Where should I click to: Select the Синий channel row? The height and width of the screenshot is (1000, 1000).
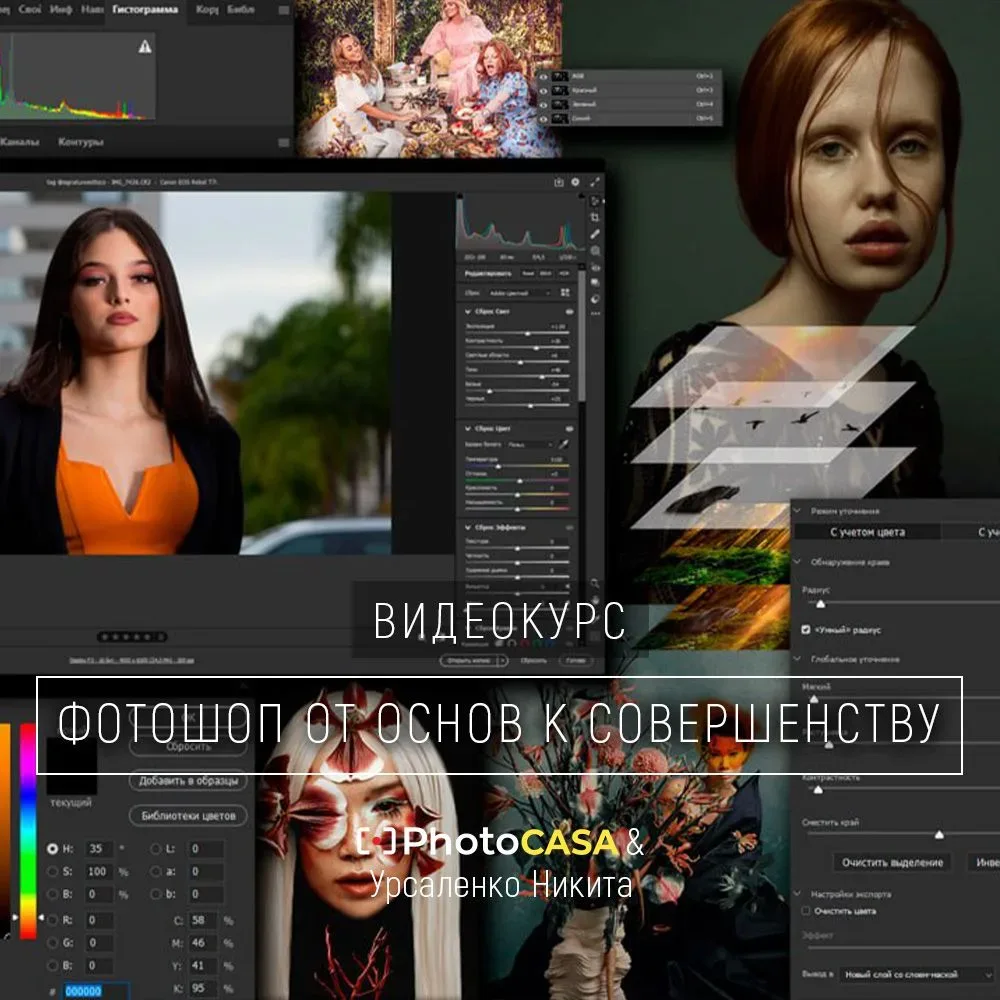[631, 119]
